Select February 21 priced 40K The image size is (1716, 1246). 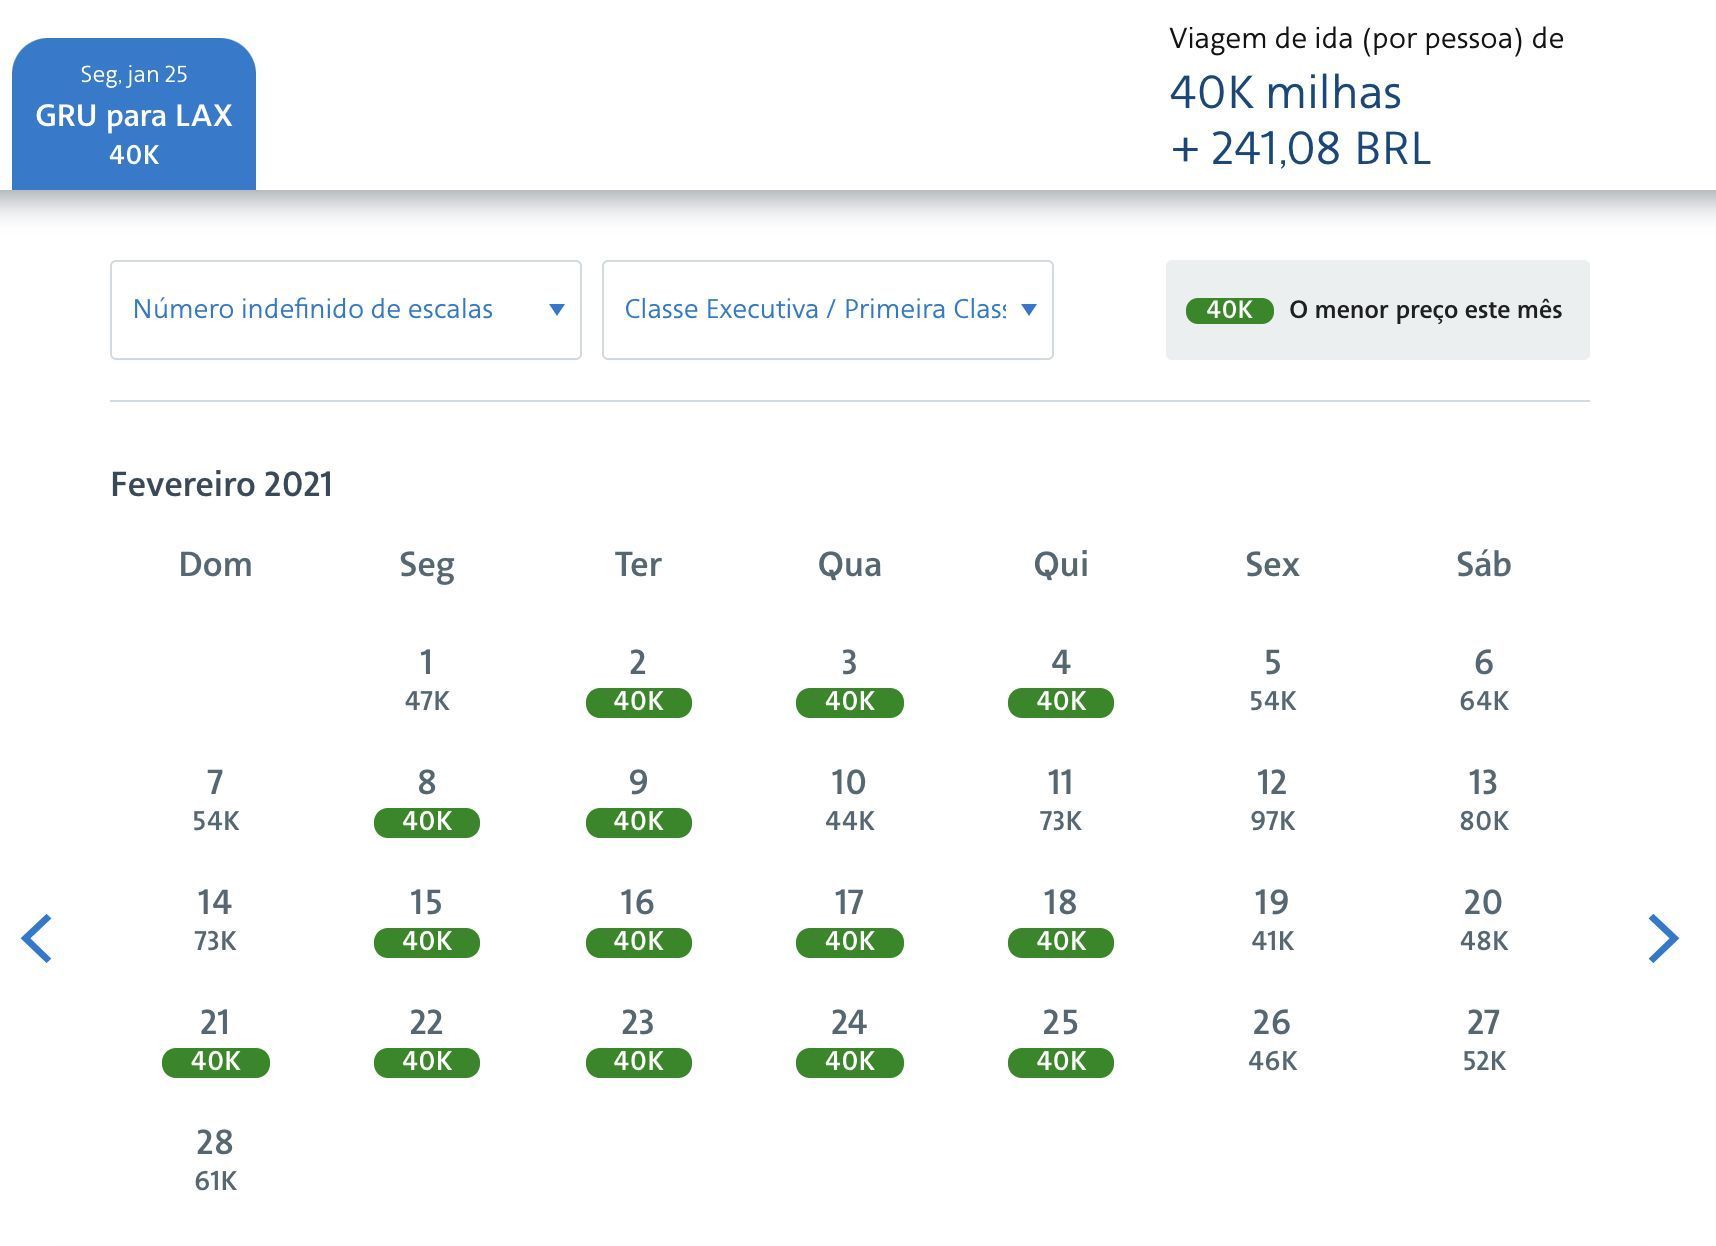point(215,1040)
